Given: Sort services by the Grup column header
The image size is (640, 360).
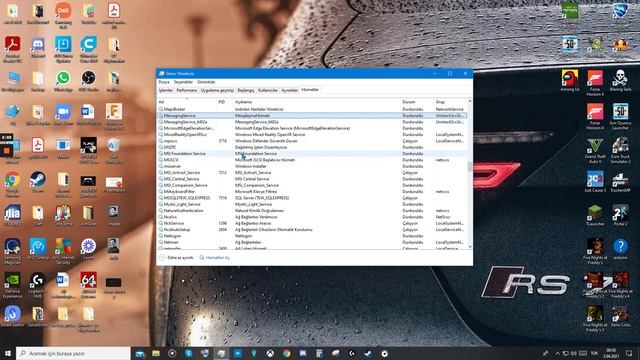Looking at the screenshot, I should (450, 102).
